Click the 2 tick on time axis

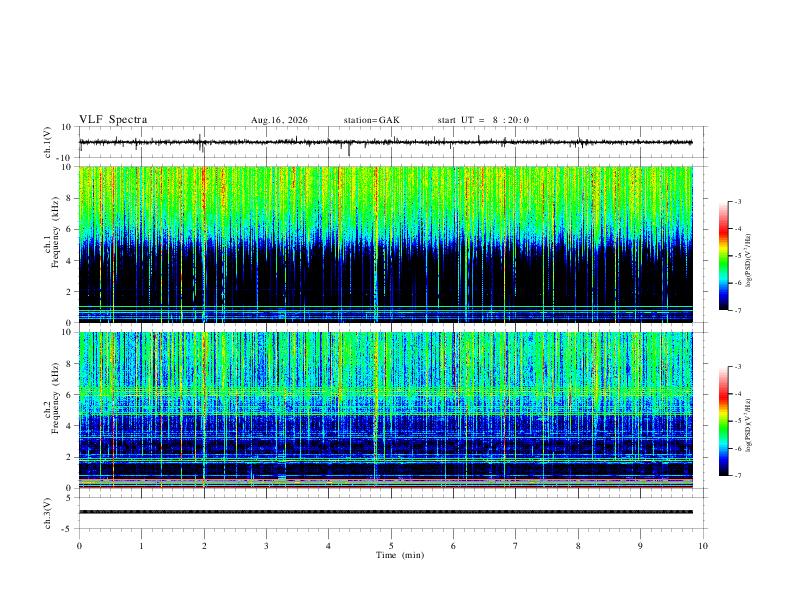click(x=204, y=546)
